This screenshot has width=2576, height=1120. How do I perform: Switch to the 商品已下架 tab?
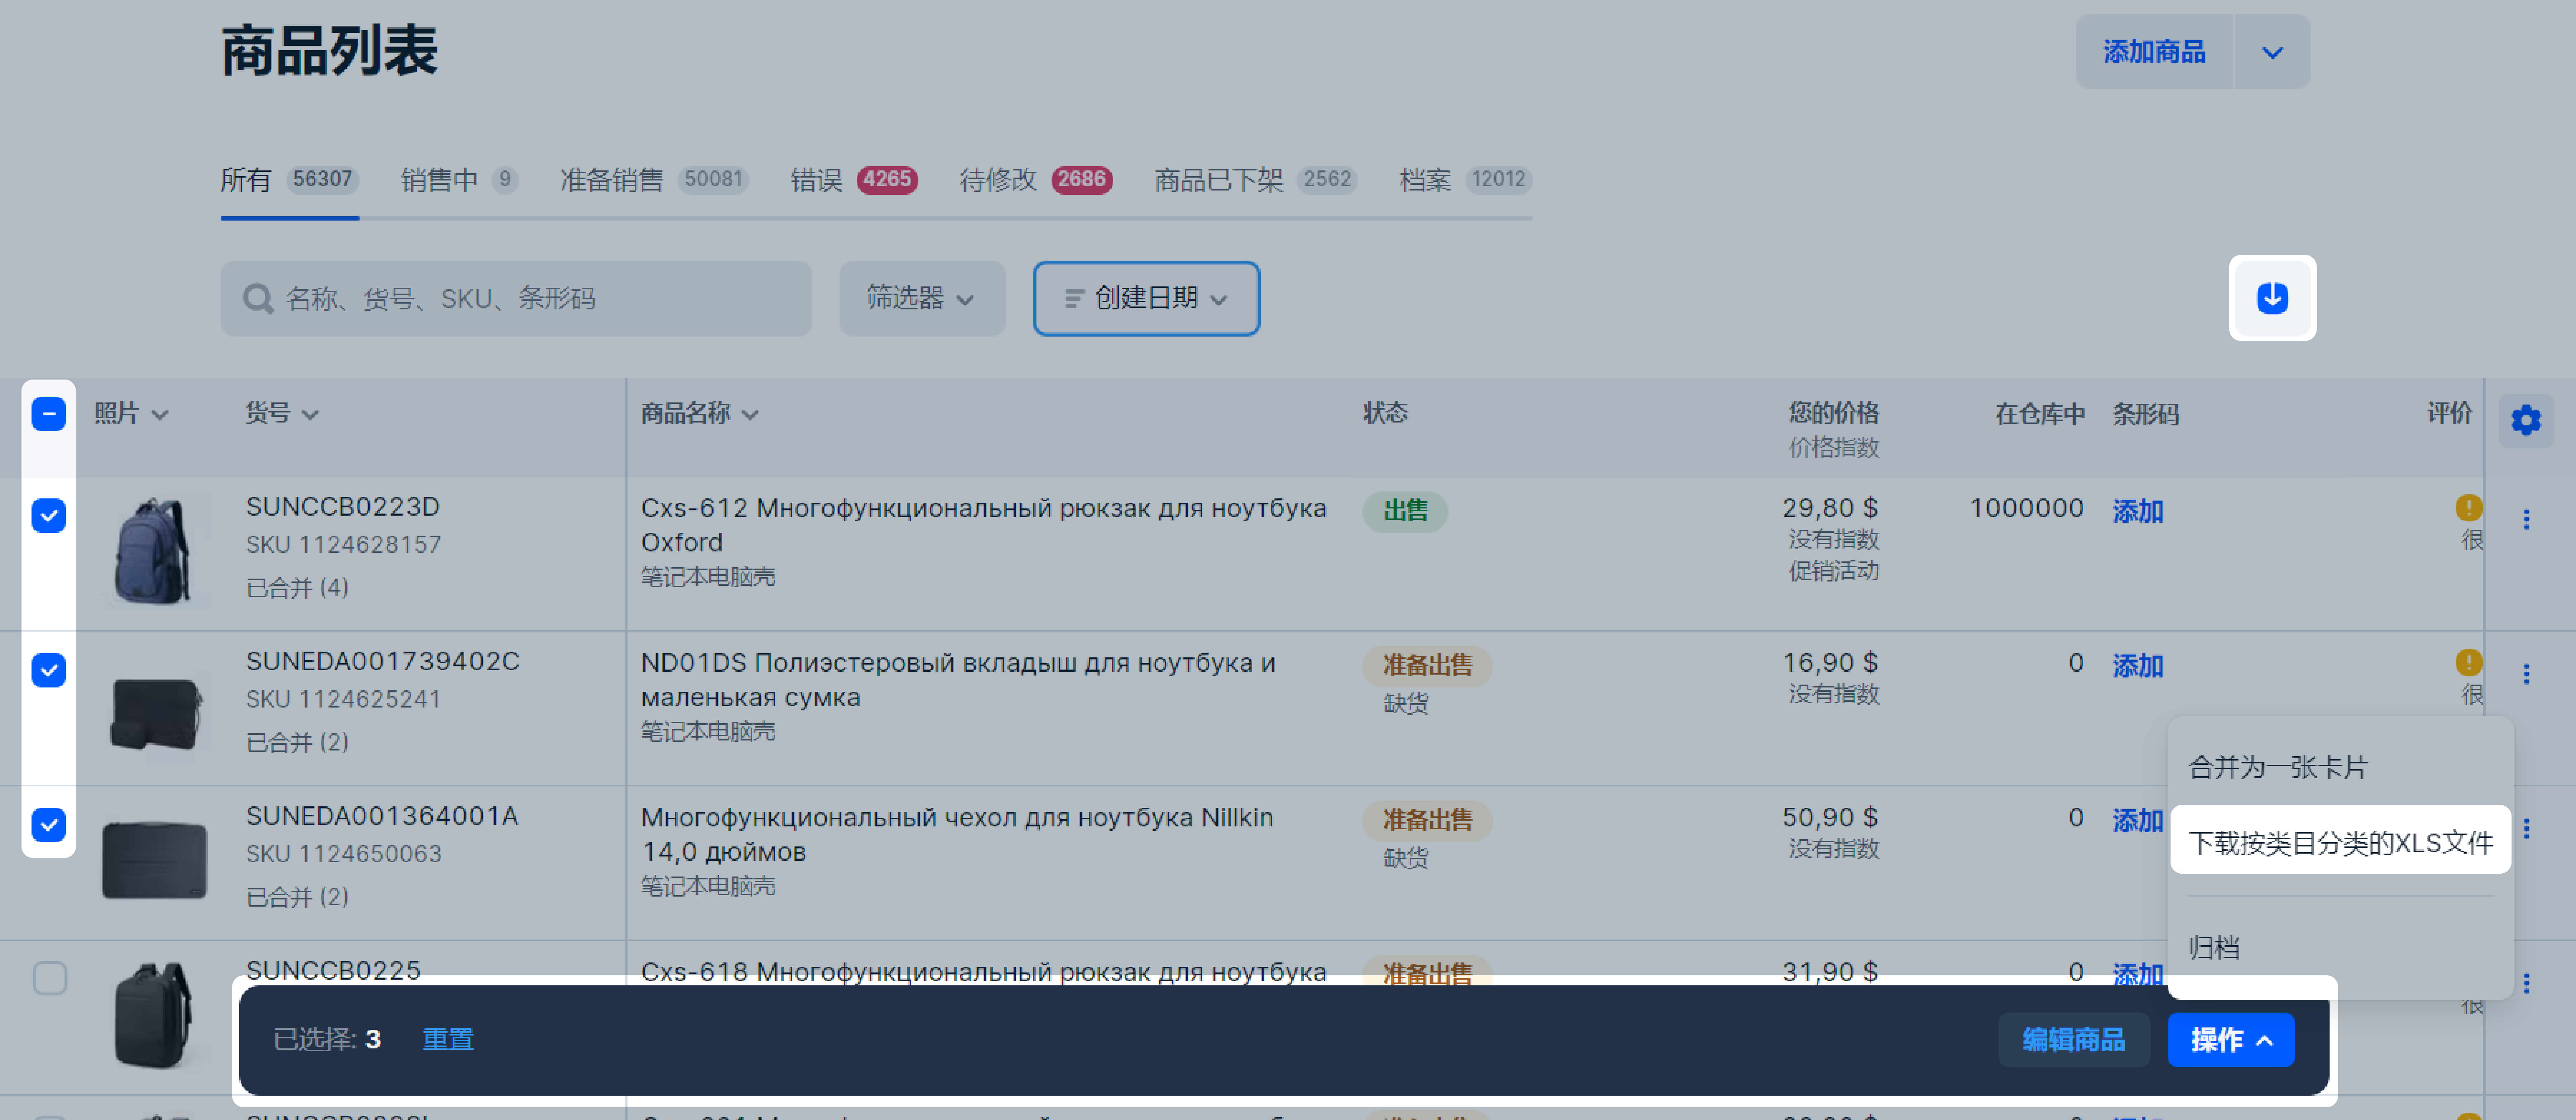coord(1256,180)
